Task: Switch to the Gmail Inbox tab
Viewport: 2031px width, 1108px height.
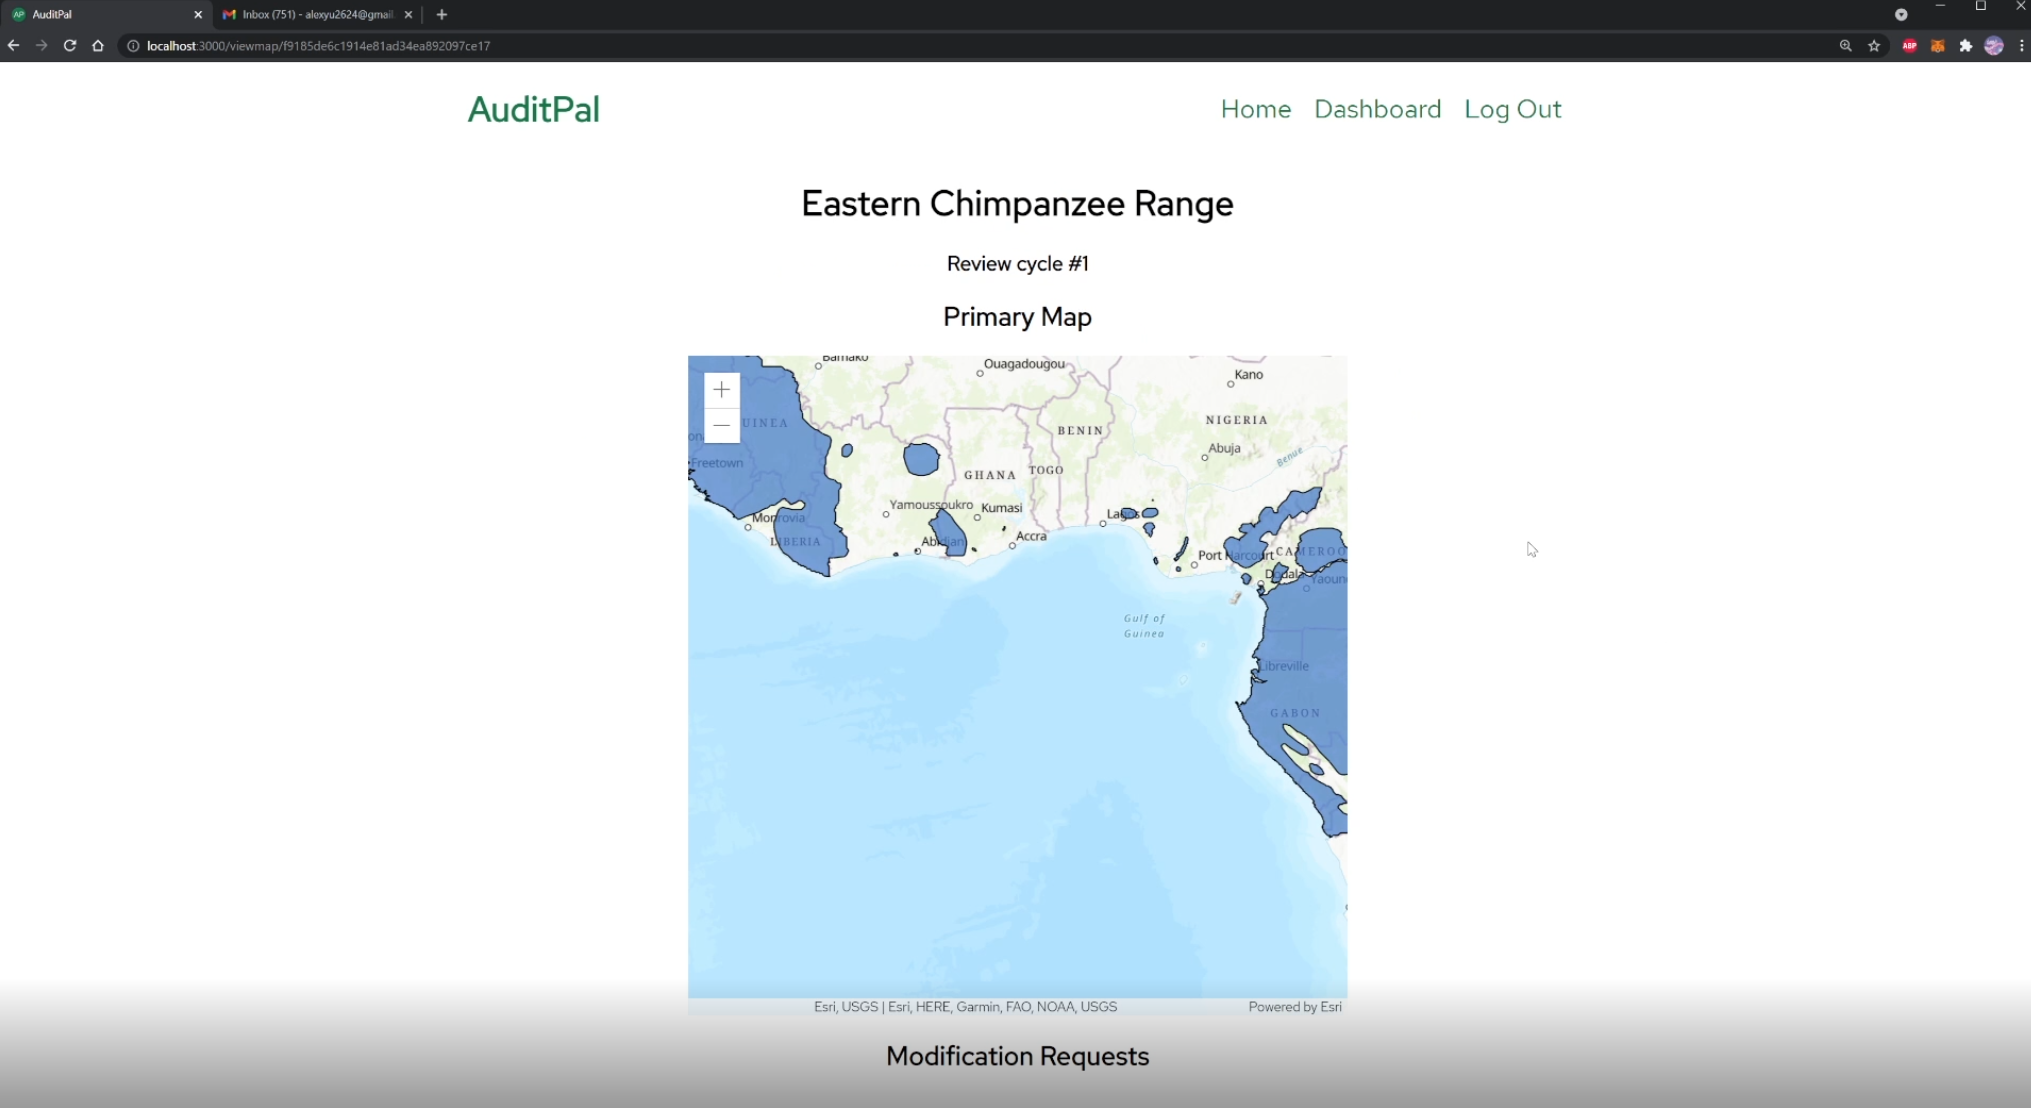Action: click(315, 15)
